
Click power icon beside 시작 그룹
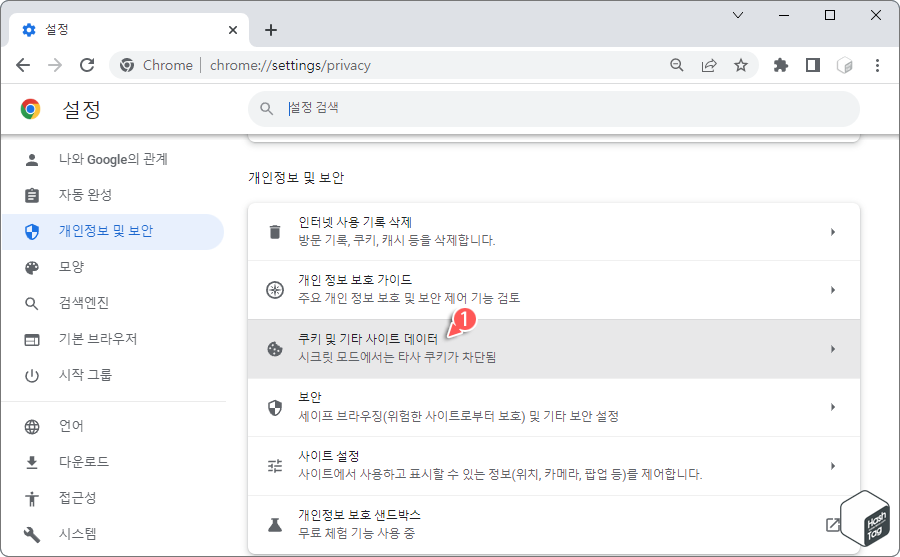[32, 376]
